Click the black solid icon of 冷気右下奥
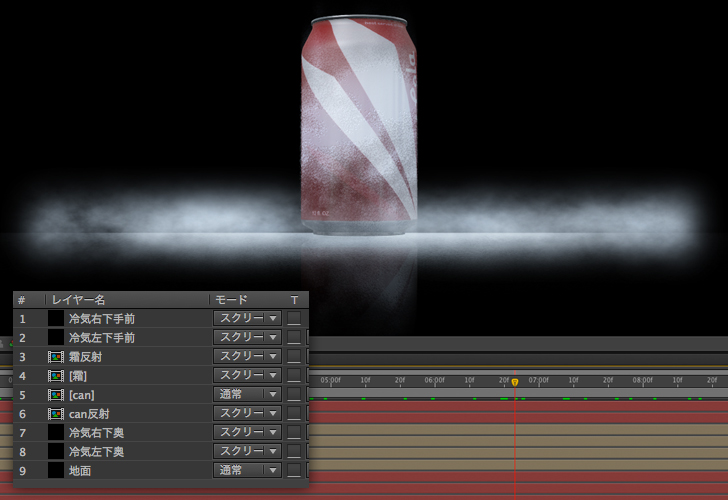Image resolution: width=728 pixels, height=500 pixels. pos(56,432)
